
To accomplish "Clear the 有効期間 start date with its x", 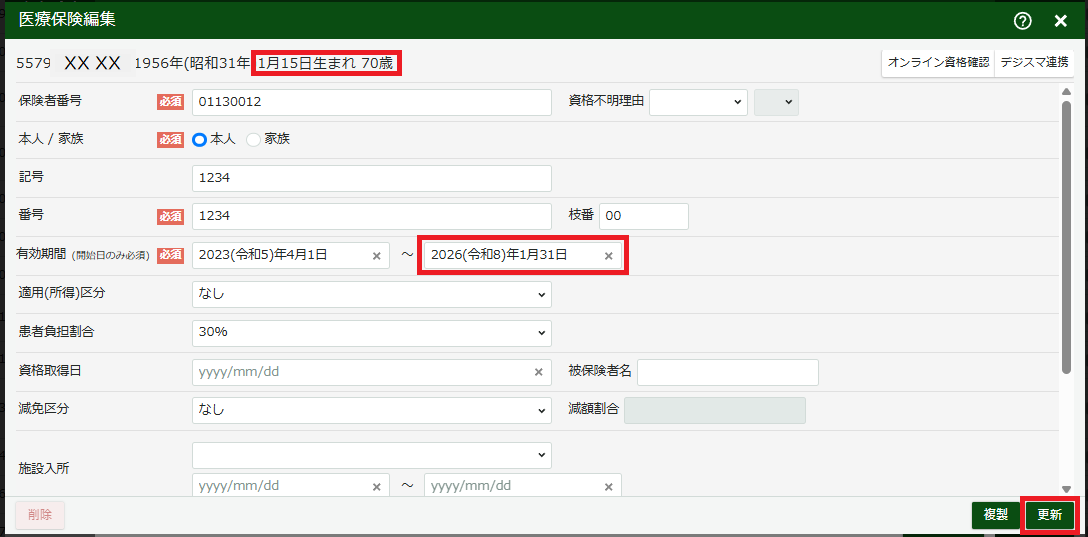I will 377,256.
